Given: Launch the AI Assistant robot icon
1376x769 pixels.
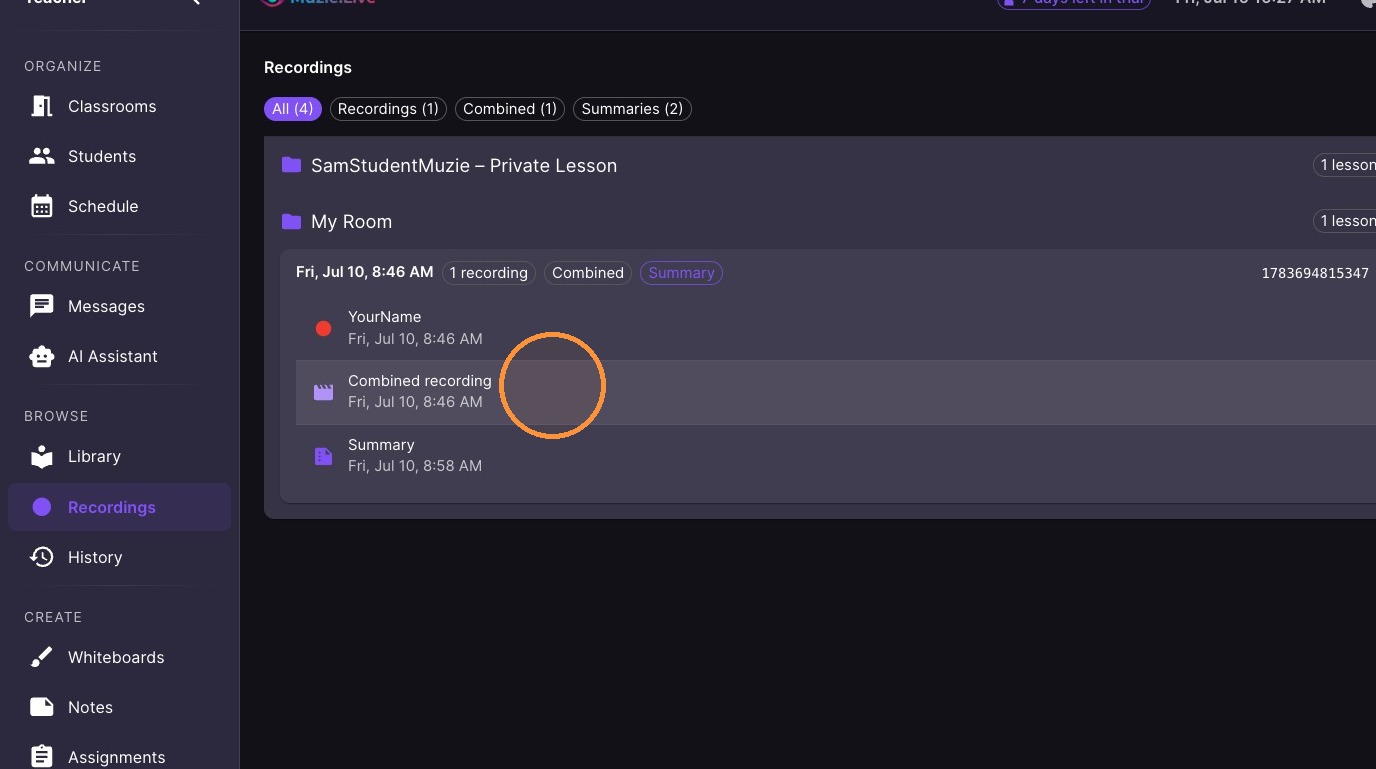Looking at the screenshot, I should (x=42, y=356).
